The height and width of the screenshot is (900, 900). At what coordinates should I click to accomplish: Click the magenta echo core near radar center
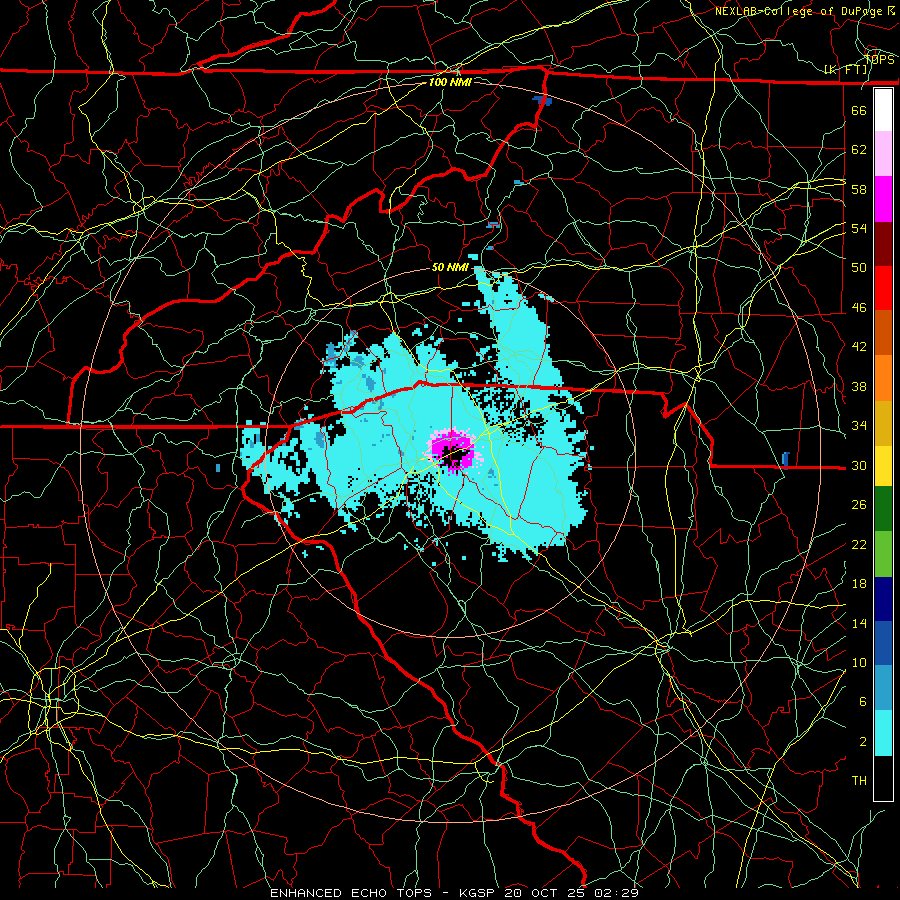coord(453,451)
